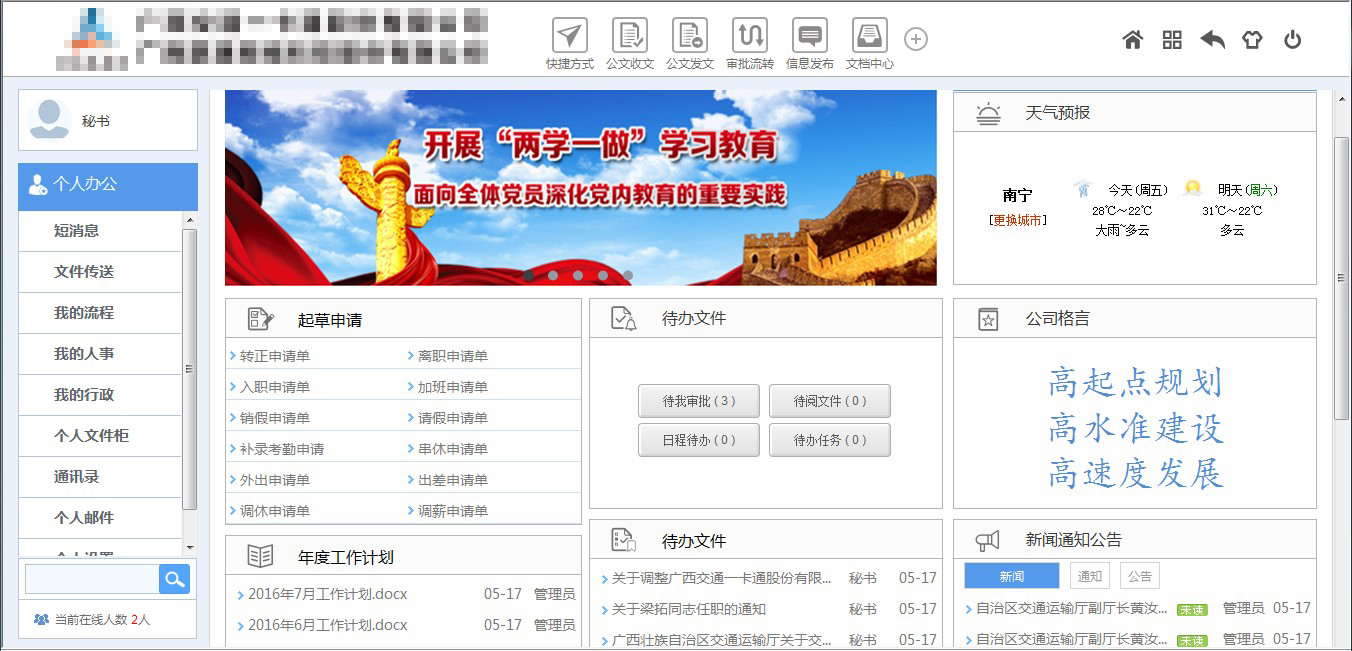This screenshot has height=651, width=1352.
Task: Click the sidebar search input field
Action: pos(92,579)
